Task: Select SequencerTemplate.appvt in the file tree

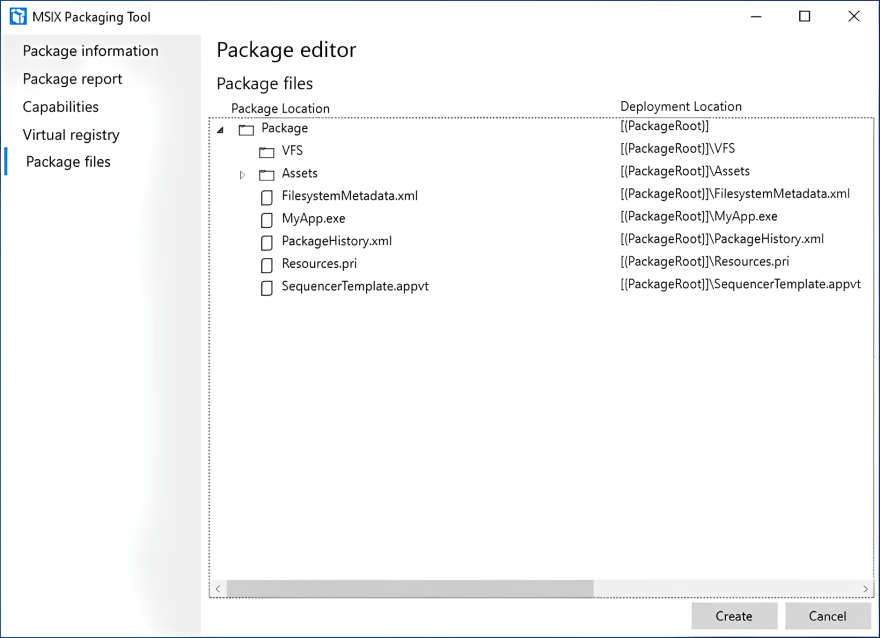Action: tap(355, 286)
